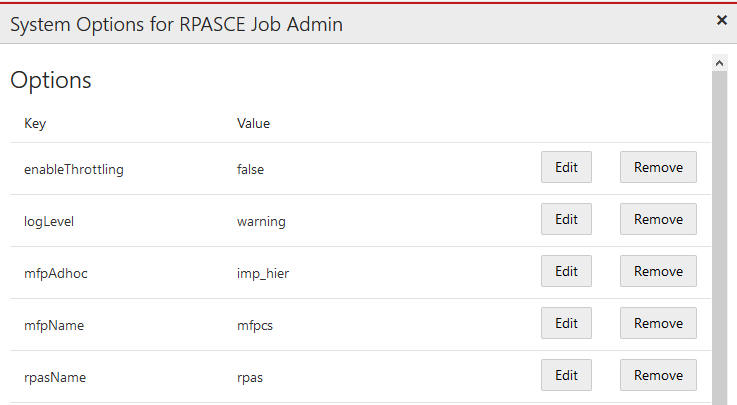Click the value 'rpas'

[x=250, y=377]
